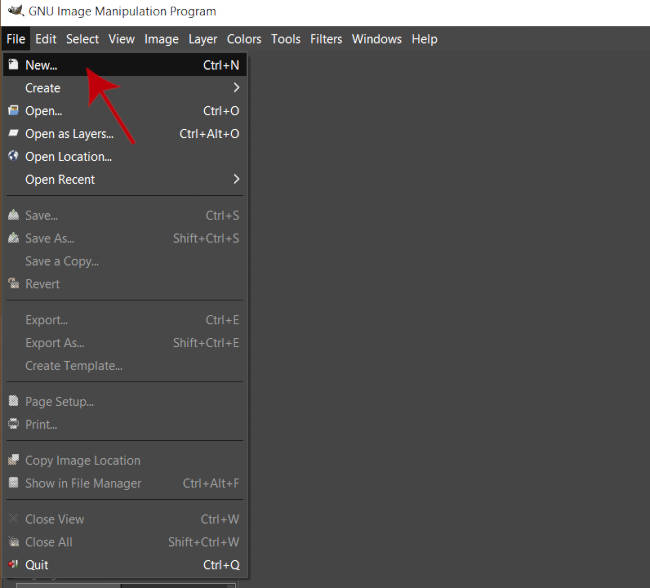Click the Save... menu entry
Viewport: 650px width, 588px height.
click(x=125, y=215)
